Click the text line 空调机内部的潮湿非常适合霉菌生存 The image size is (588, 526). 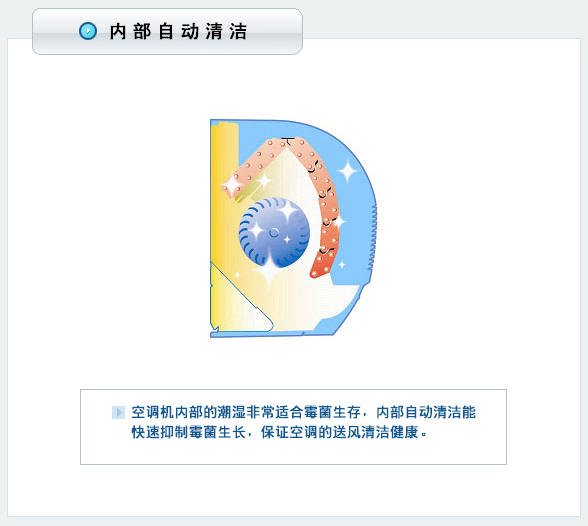(x=246, y=412)
